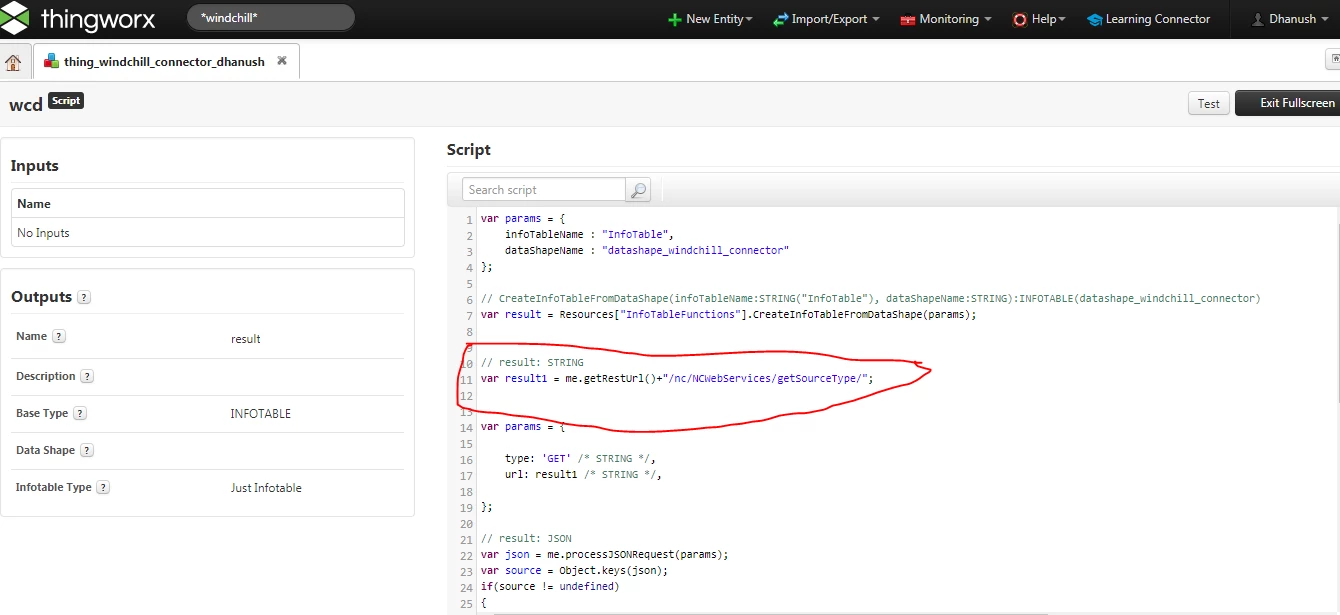Focus the top *windchill* search box
The image size is (1340, 615).
[x=270, y=18]
